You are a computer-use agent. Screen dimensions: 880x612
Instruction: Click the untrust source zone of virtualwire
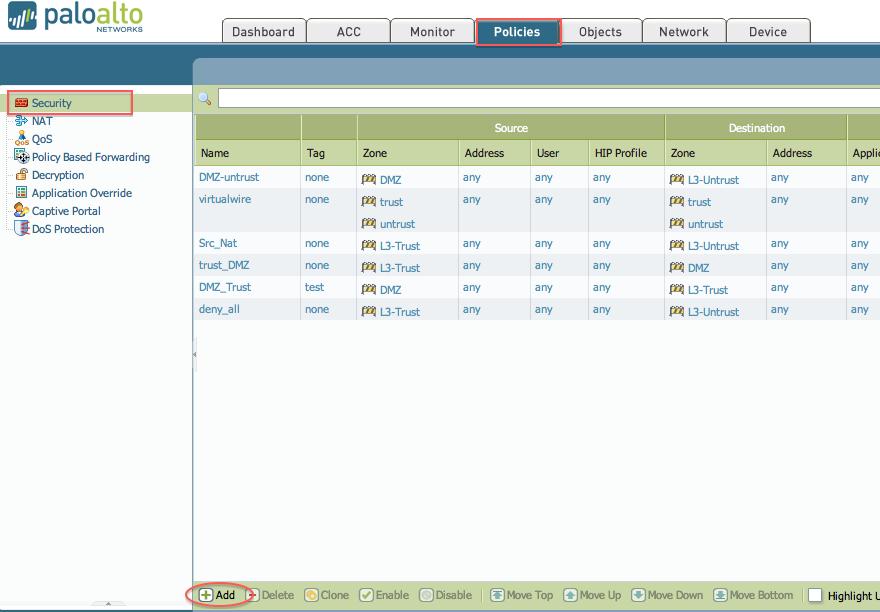[397, 223]
